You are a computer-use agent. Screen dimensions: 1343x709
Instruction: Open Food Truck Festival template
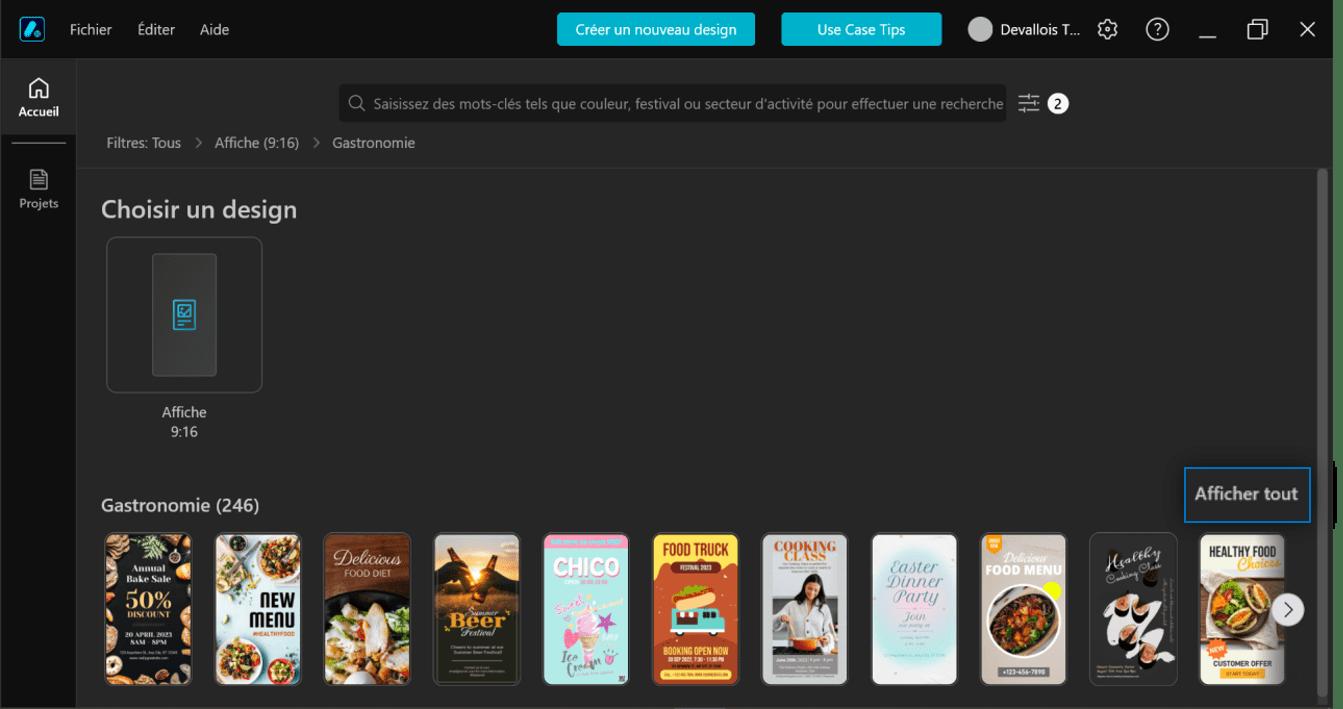[x=696, y=609]
